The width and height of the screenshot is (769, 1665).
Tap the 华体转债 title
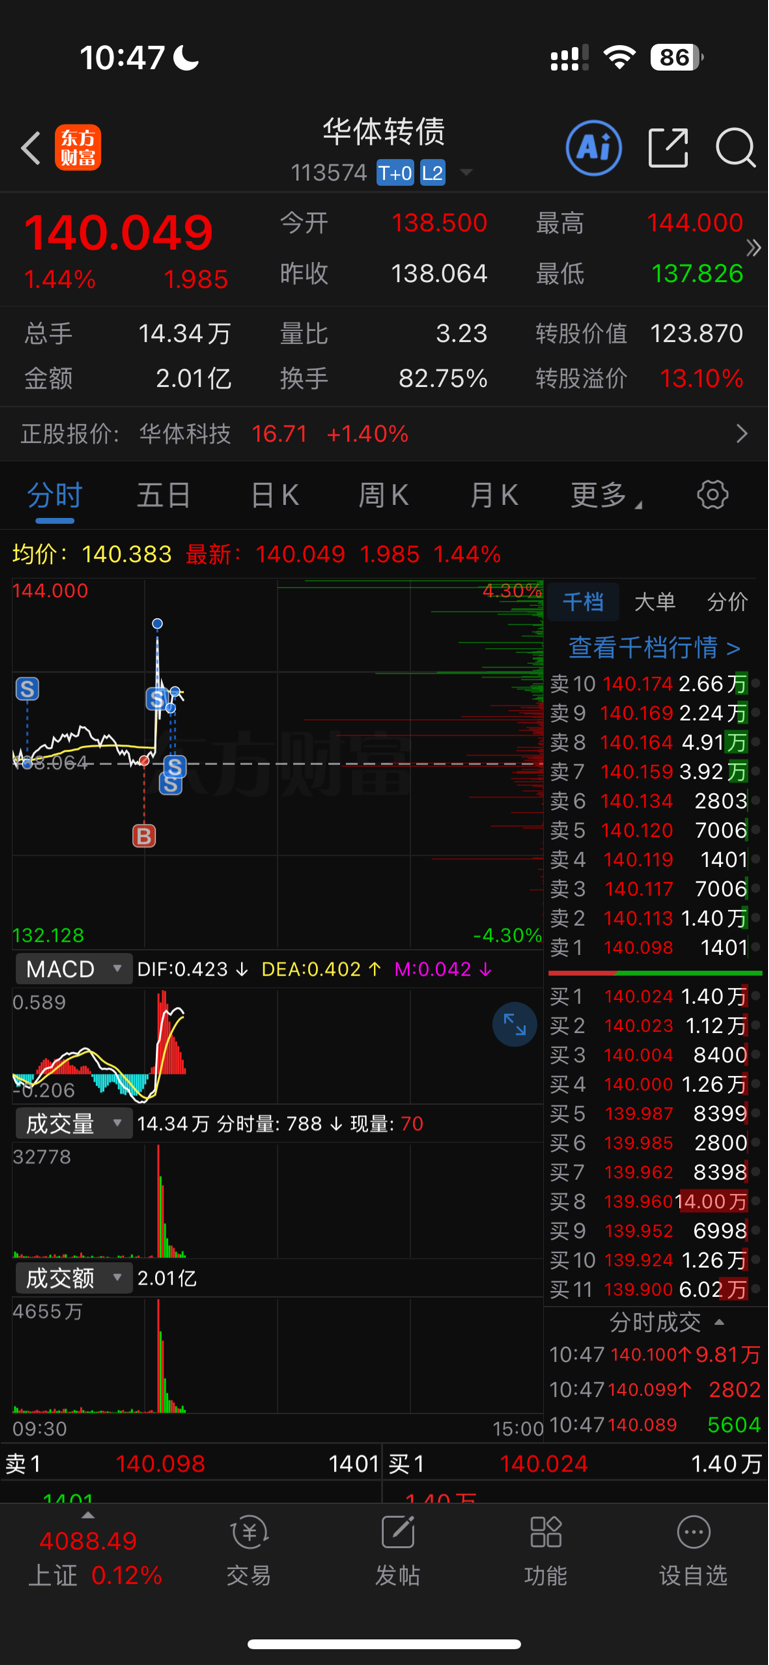coord(383,131)
